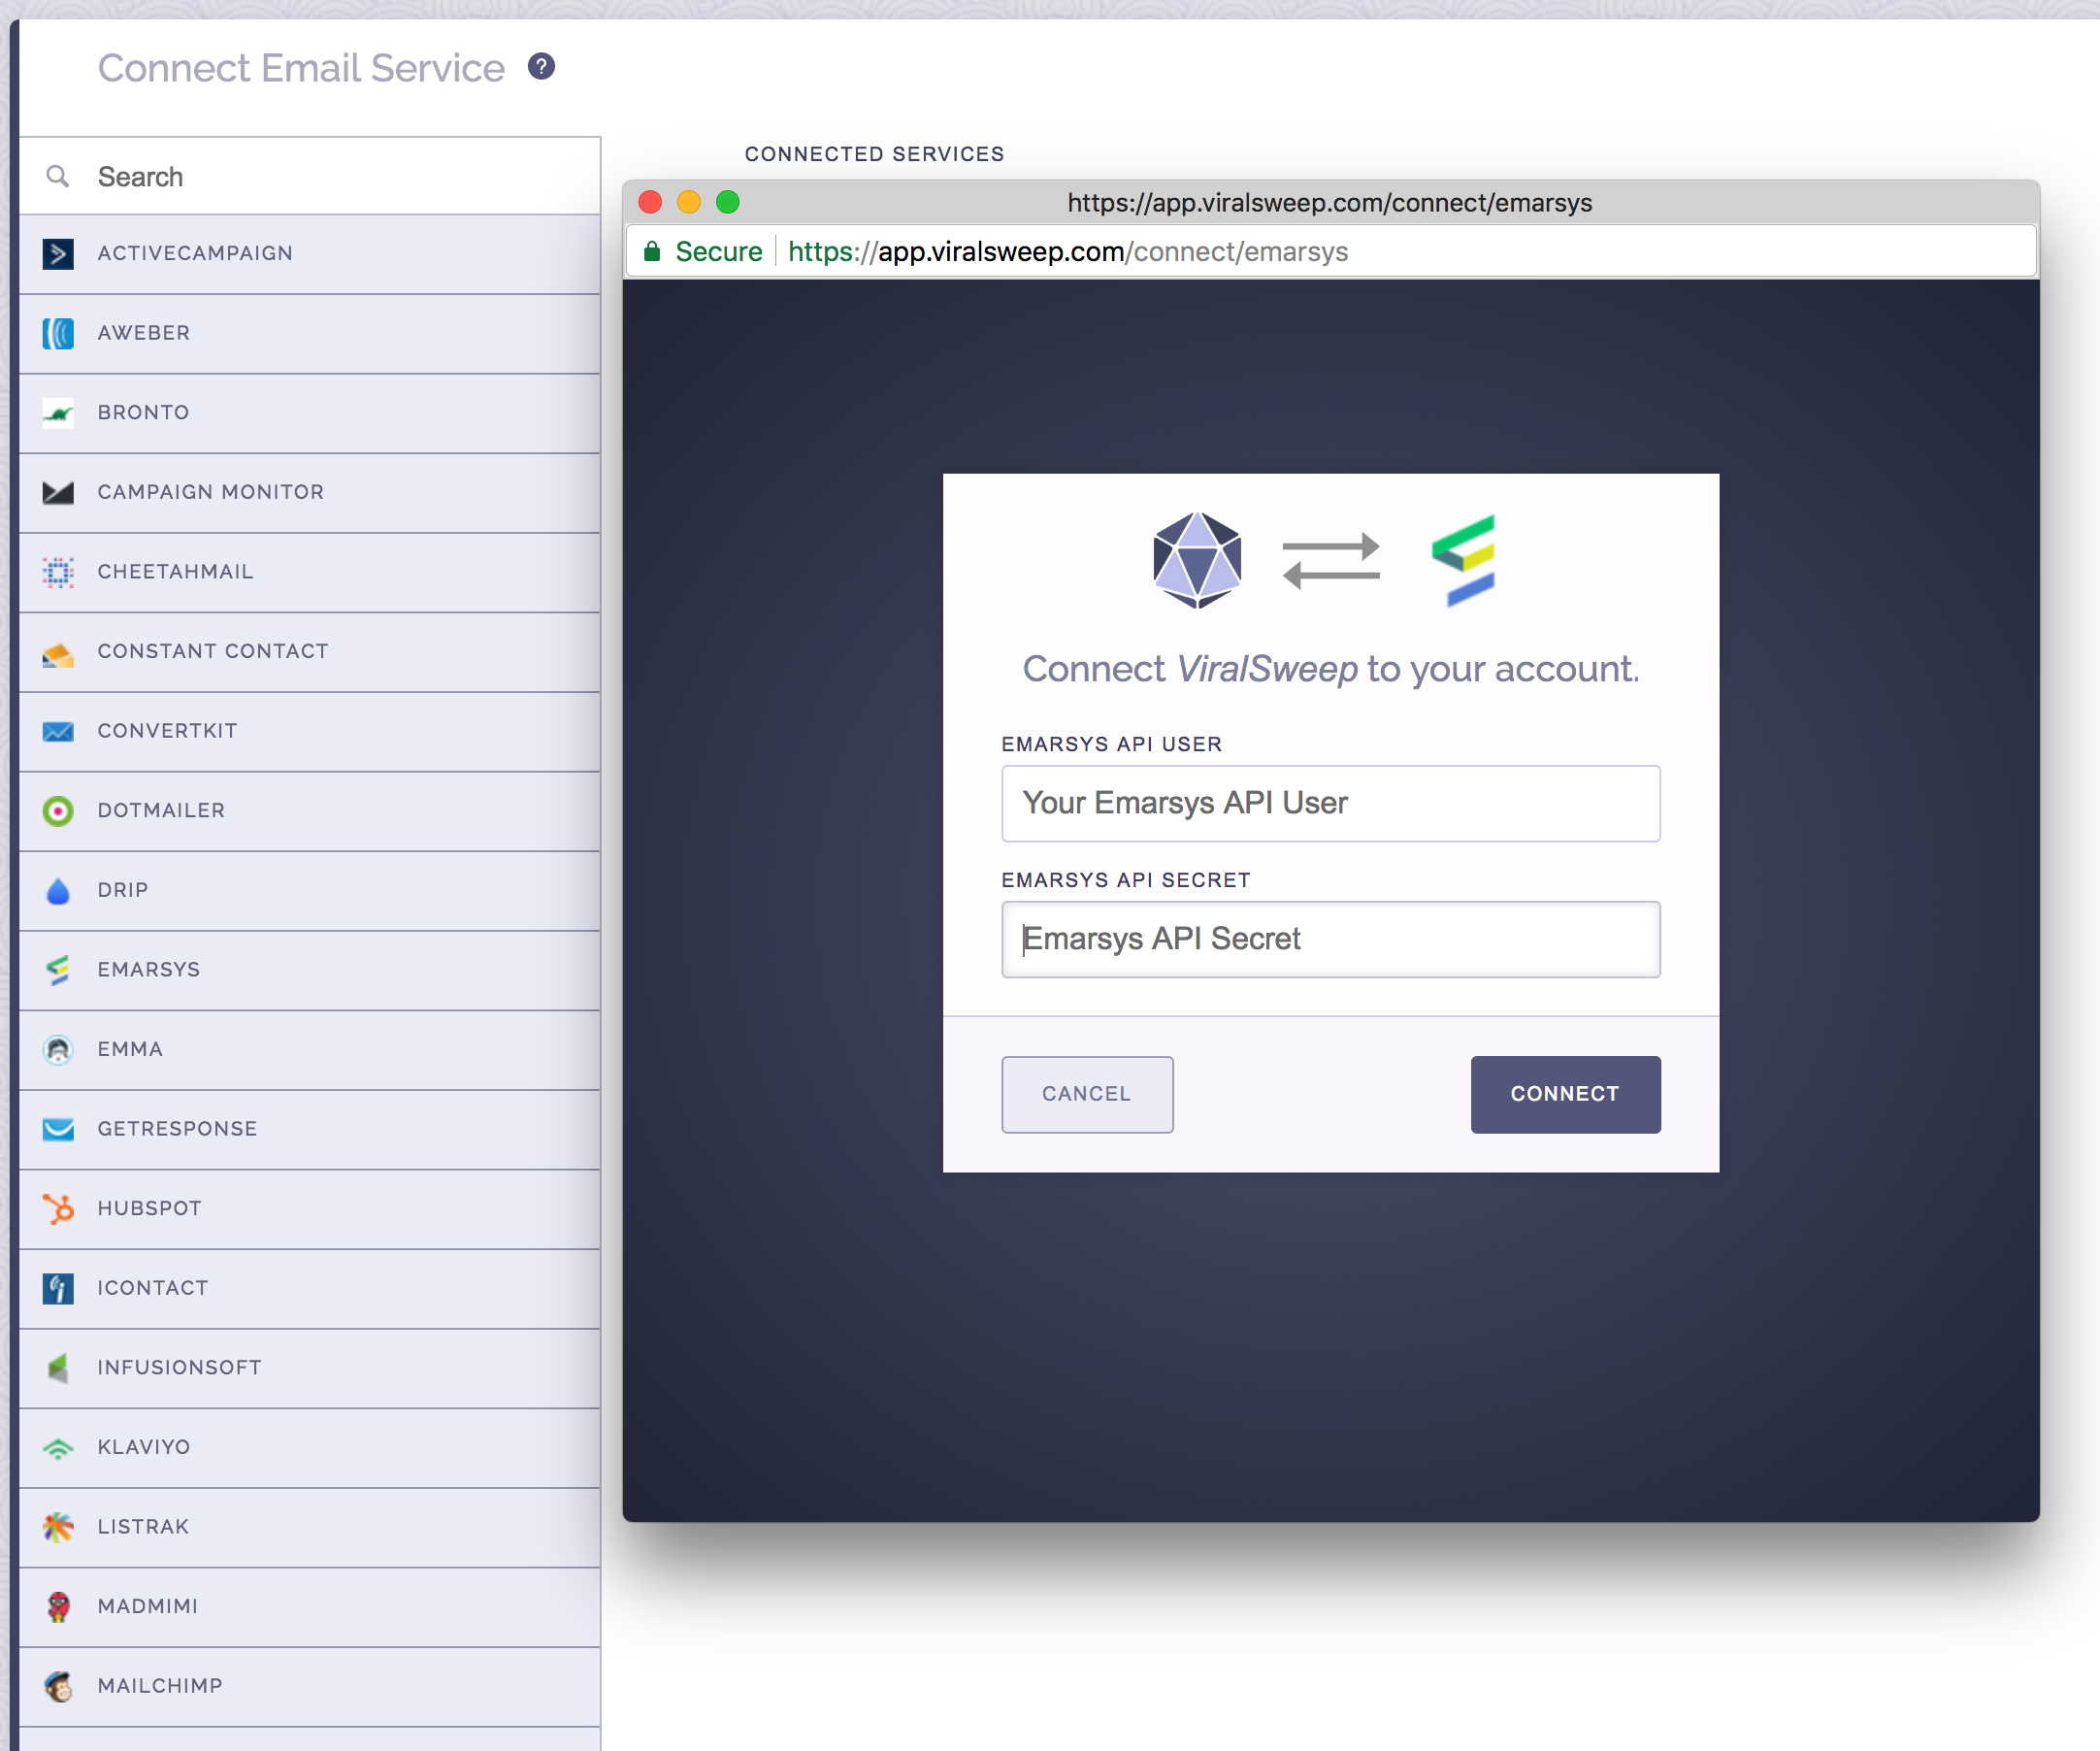The width and height of the screenshot is (2100, 1751).
Task: Open the help question mark icon
Action: pos(541,67)
